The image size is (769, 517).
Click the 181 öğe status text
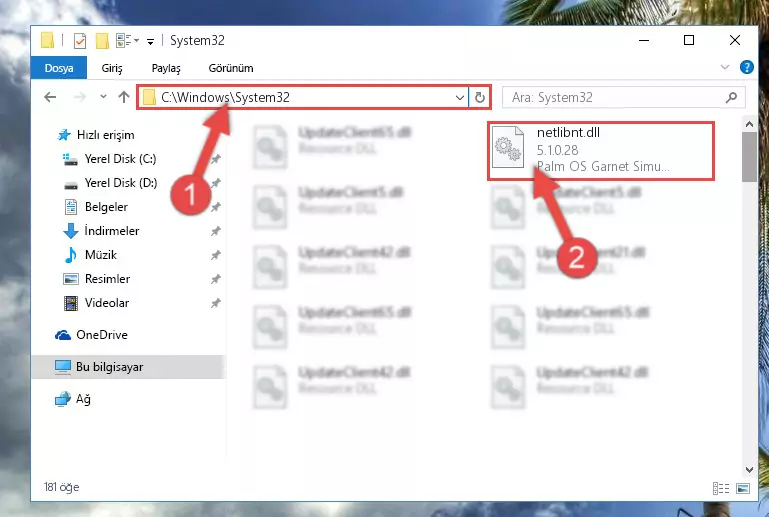pos(61,487)
